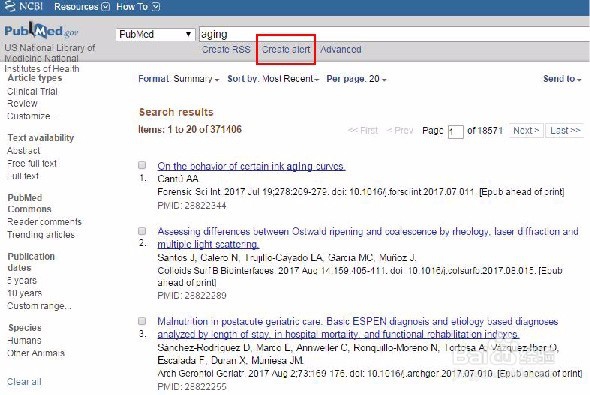This screenshot has width=590, height=395.
Task: Open the Resources menu
Action: point(82,6)
